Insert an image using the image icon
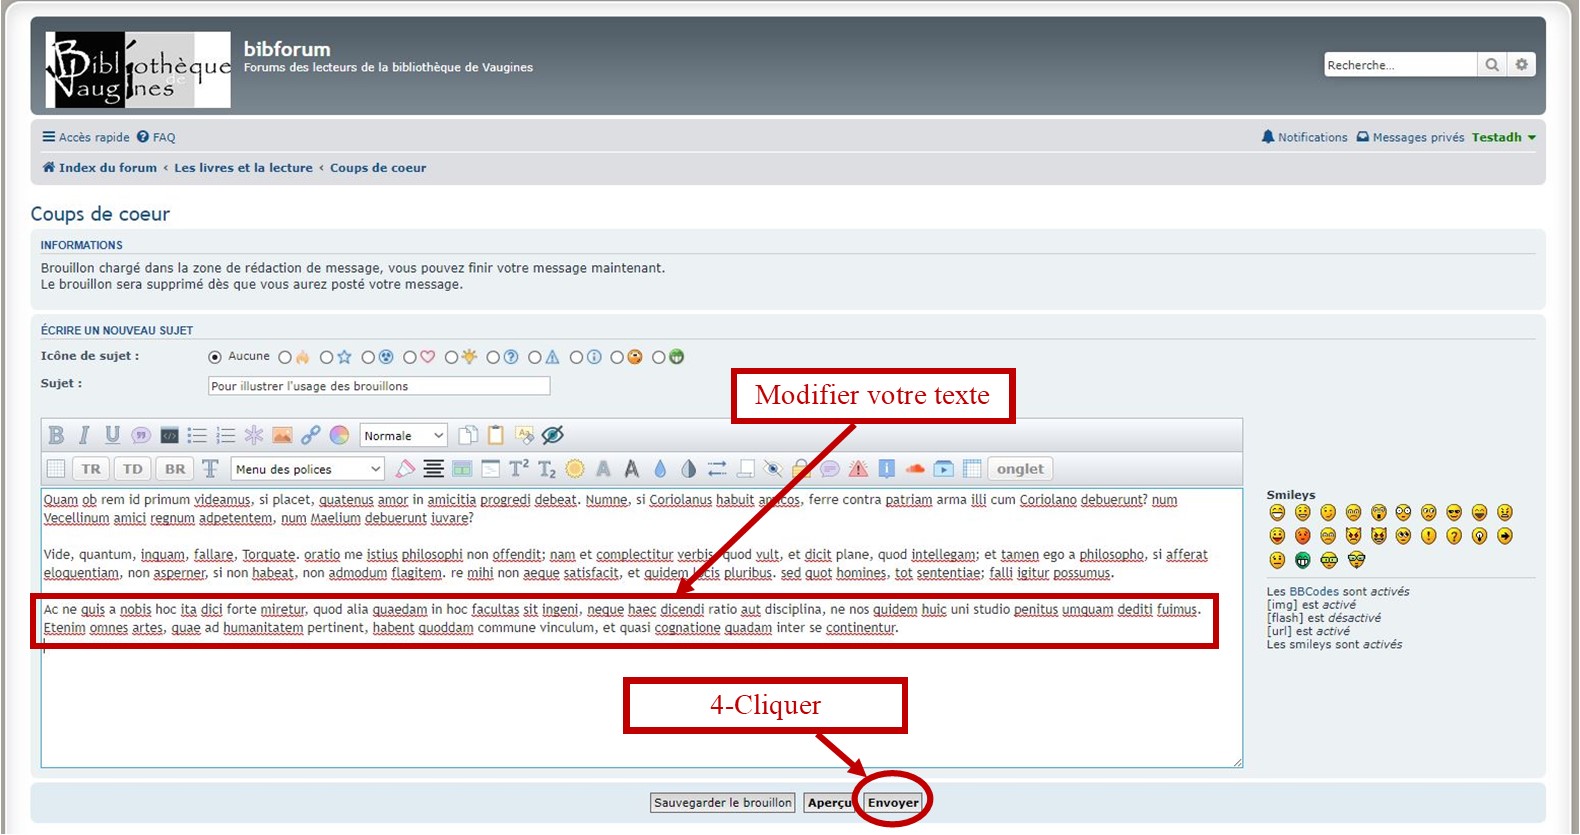 click(282, 435)
